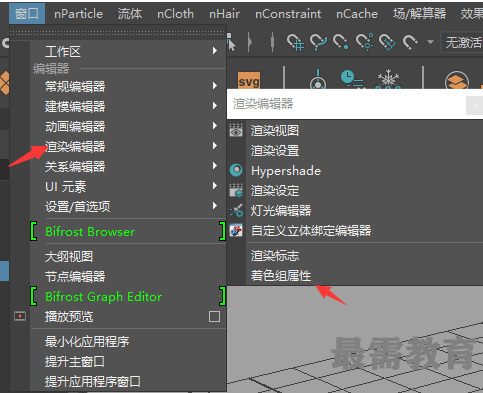This screenshot has width=483, height=393.
Task: Enable the snap to points magnet icon
Action: 341,42
